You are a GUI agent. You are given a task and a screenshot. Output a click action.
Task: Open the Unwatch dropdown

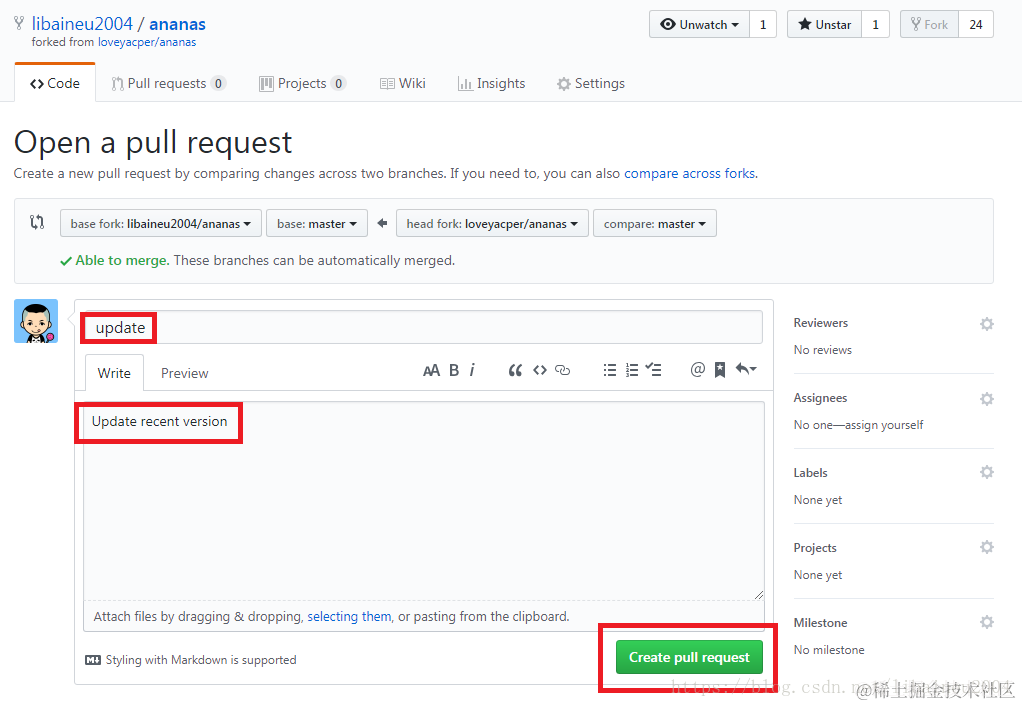(x=699, y=25)
